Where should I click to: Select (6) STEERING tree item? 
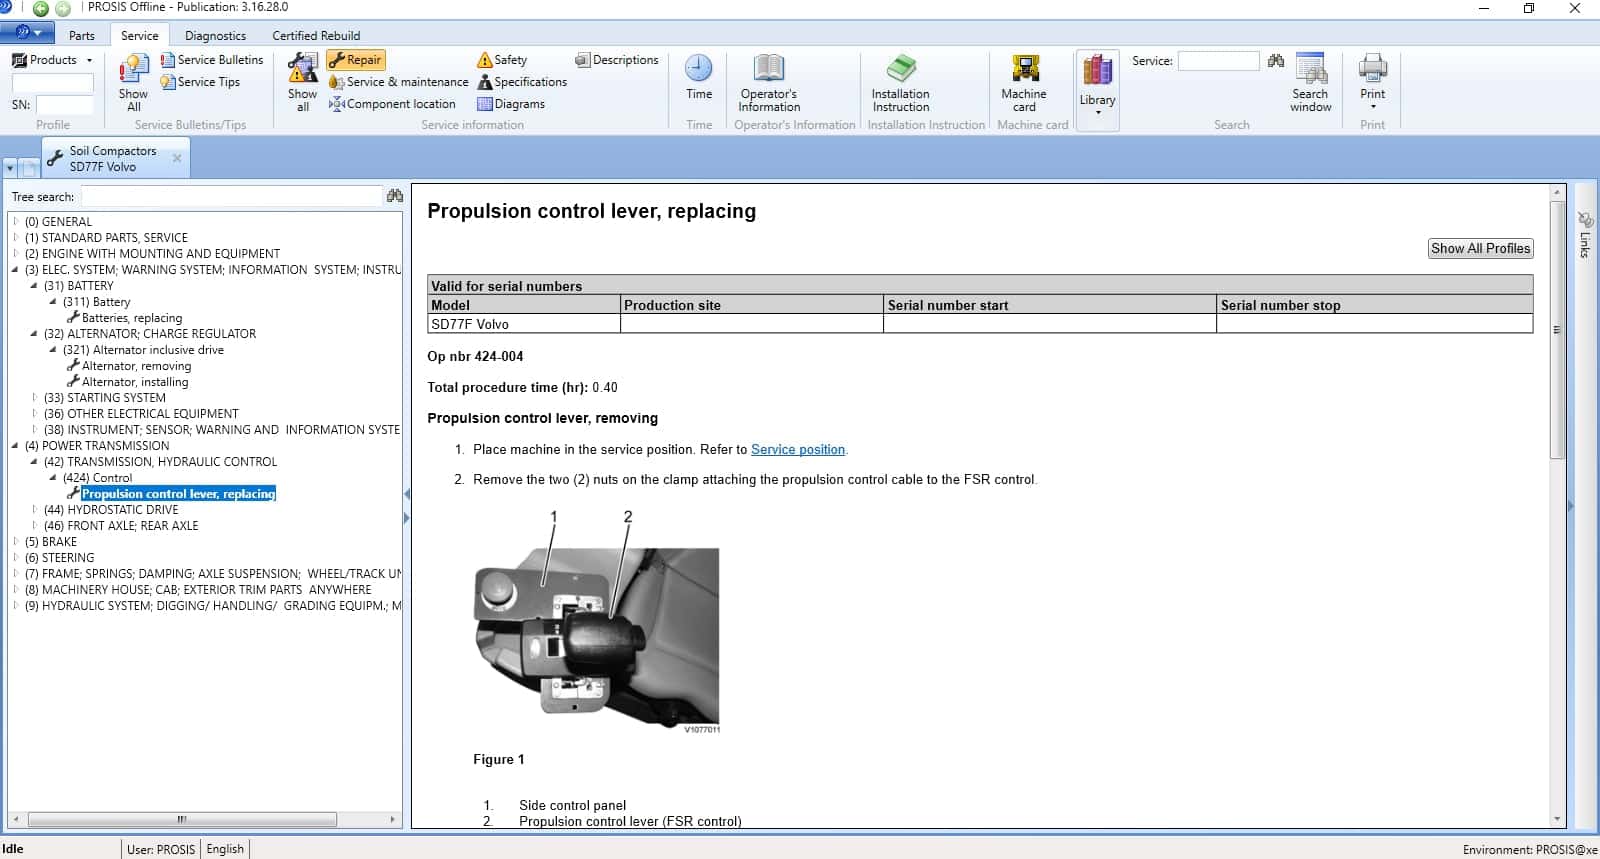[60, 558]
